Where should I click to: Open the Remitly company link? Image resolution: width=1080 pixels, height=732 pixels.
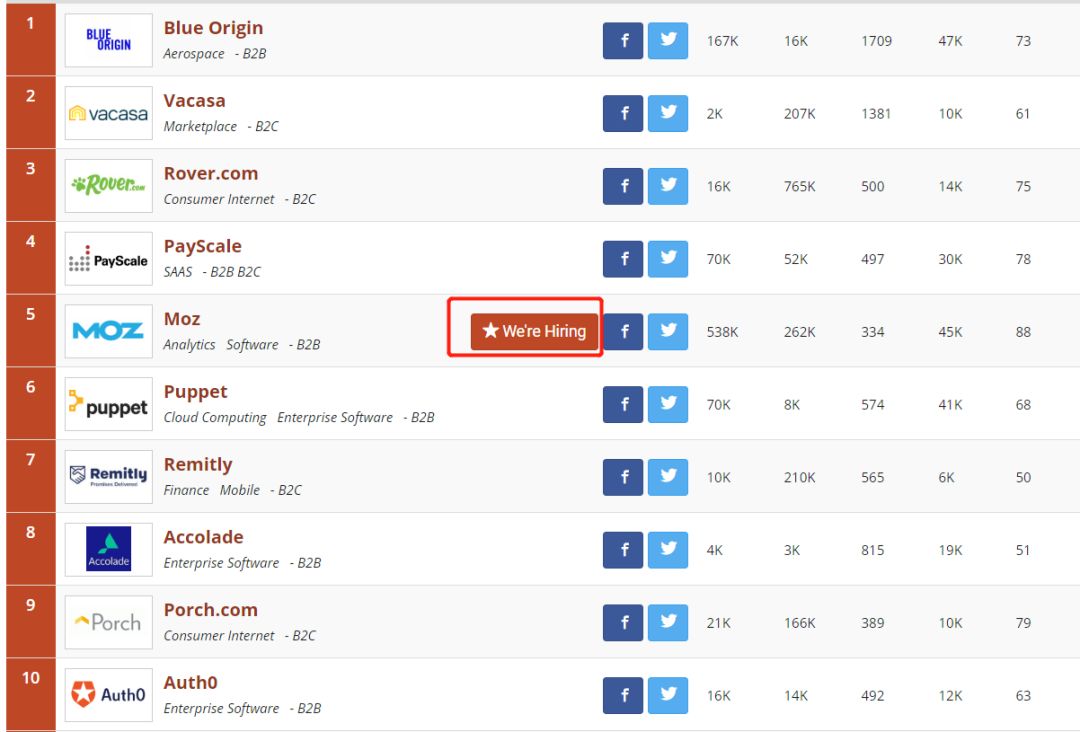click(x=198, y=465)
